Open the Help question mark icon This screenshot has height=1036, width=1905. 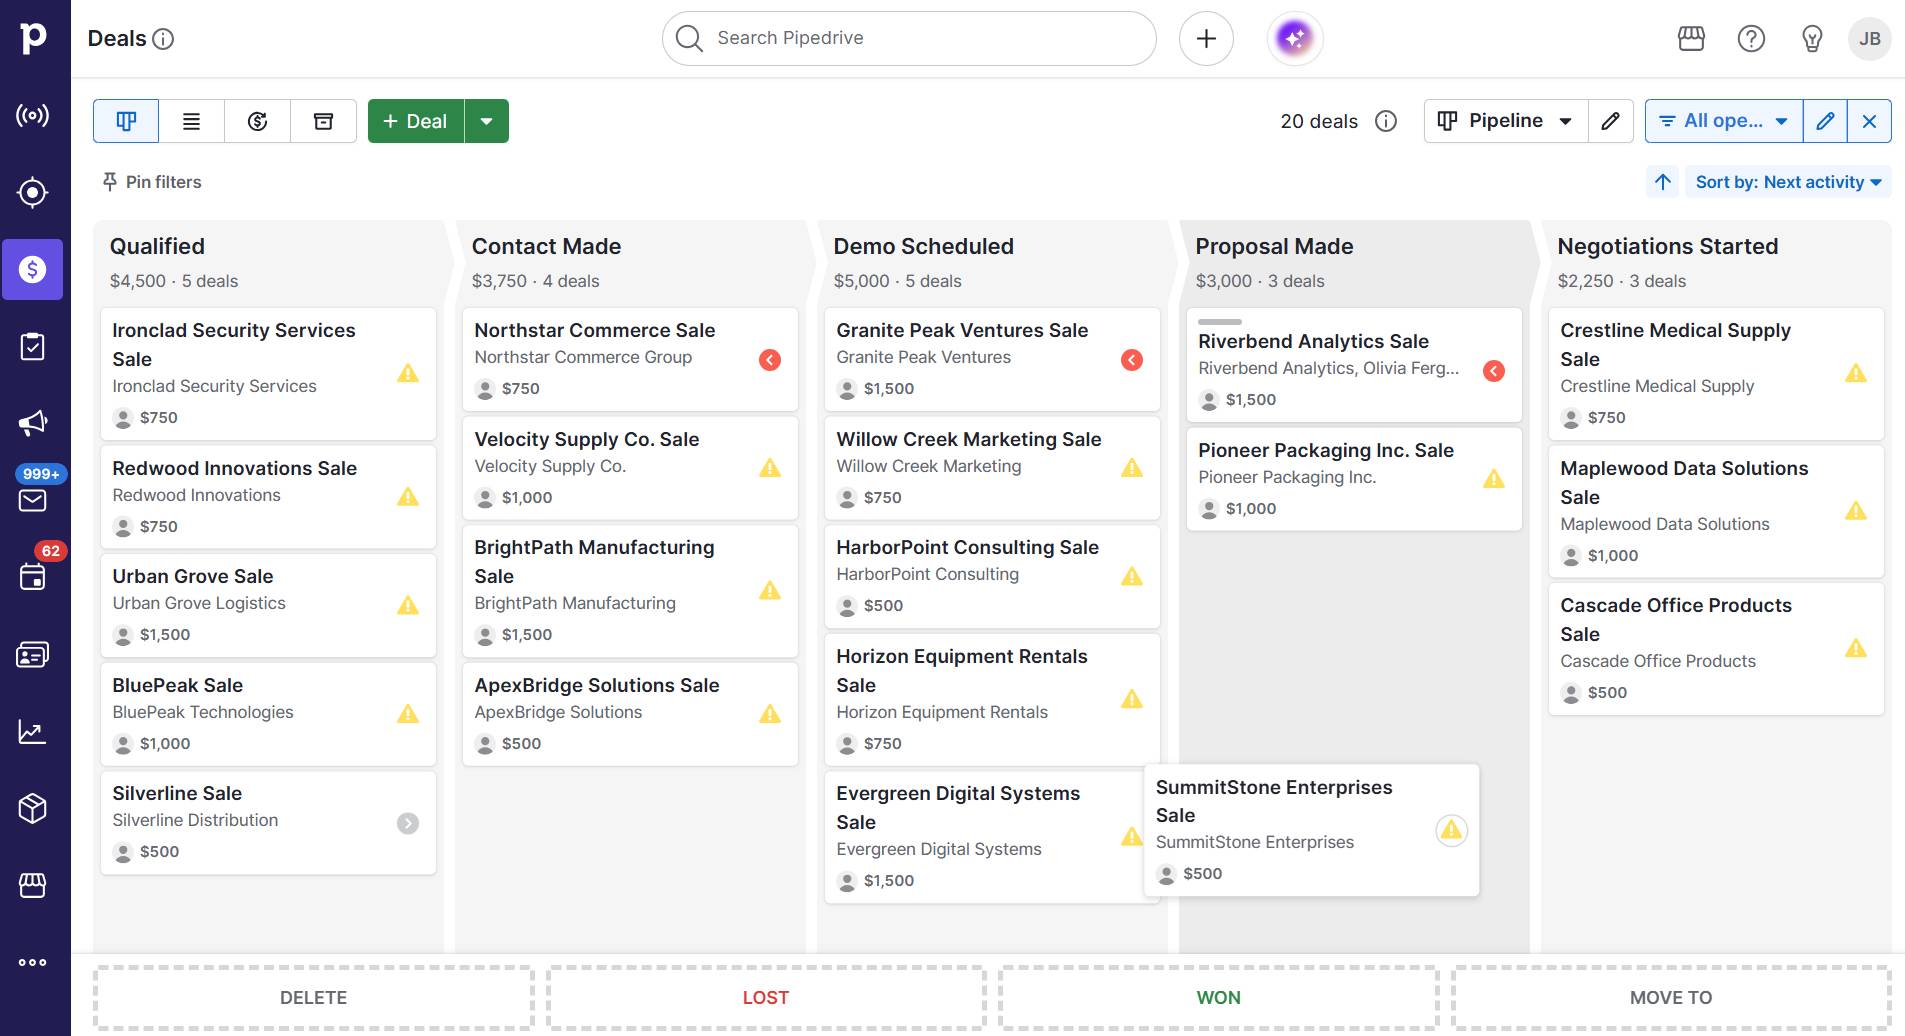1751,38
